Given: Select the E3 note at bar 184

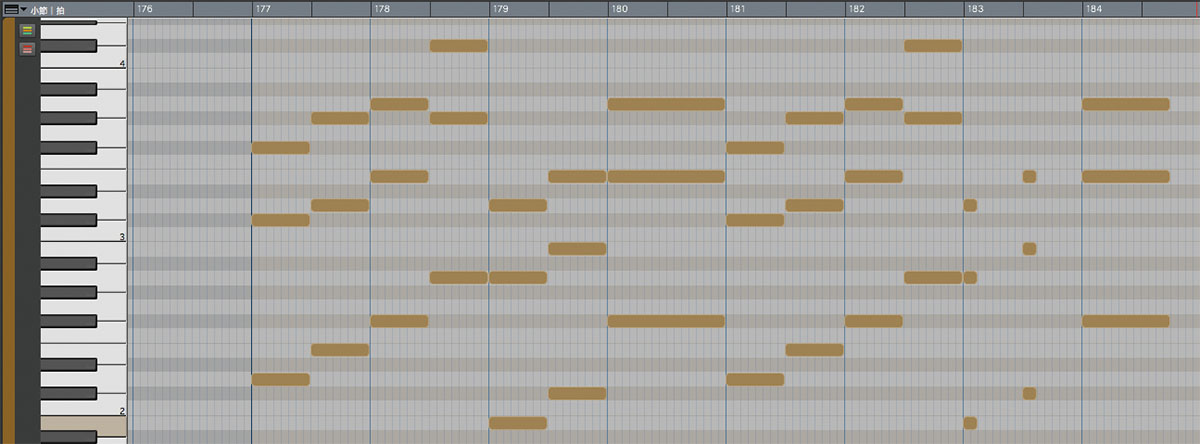Looking at the screenshot, I should [x=1126, y=176].
